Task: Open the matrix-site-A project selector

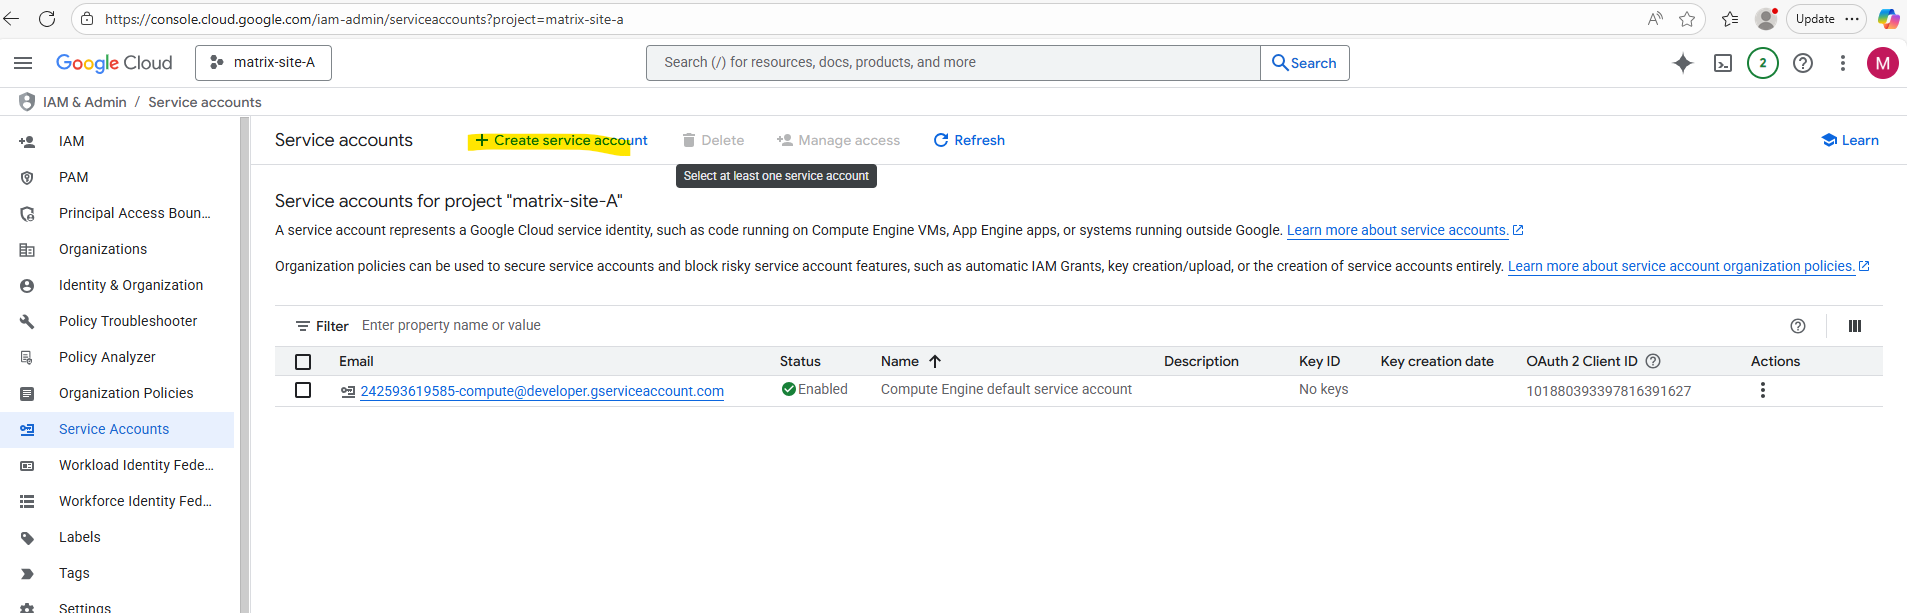Action: [264, 63]
